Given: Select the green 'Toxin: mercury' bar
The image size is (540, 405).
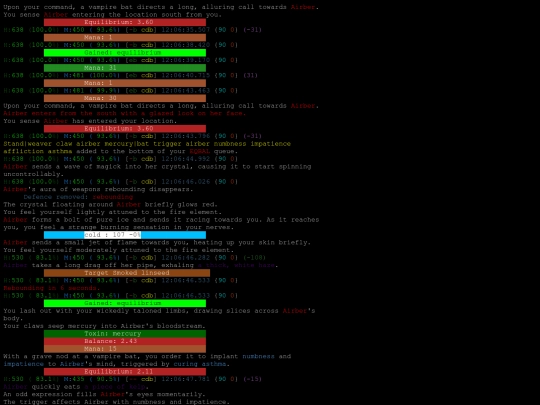Looking at the screenshot, I should point(125,333).
